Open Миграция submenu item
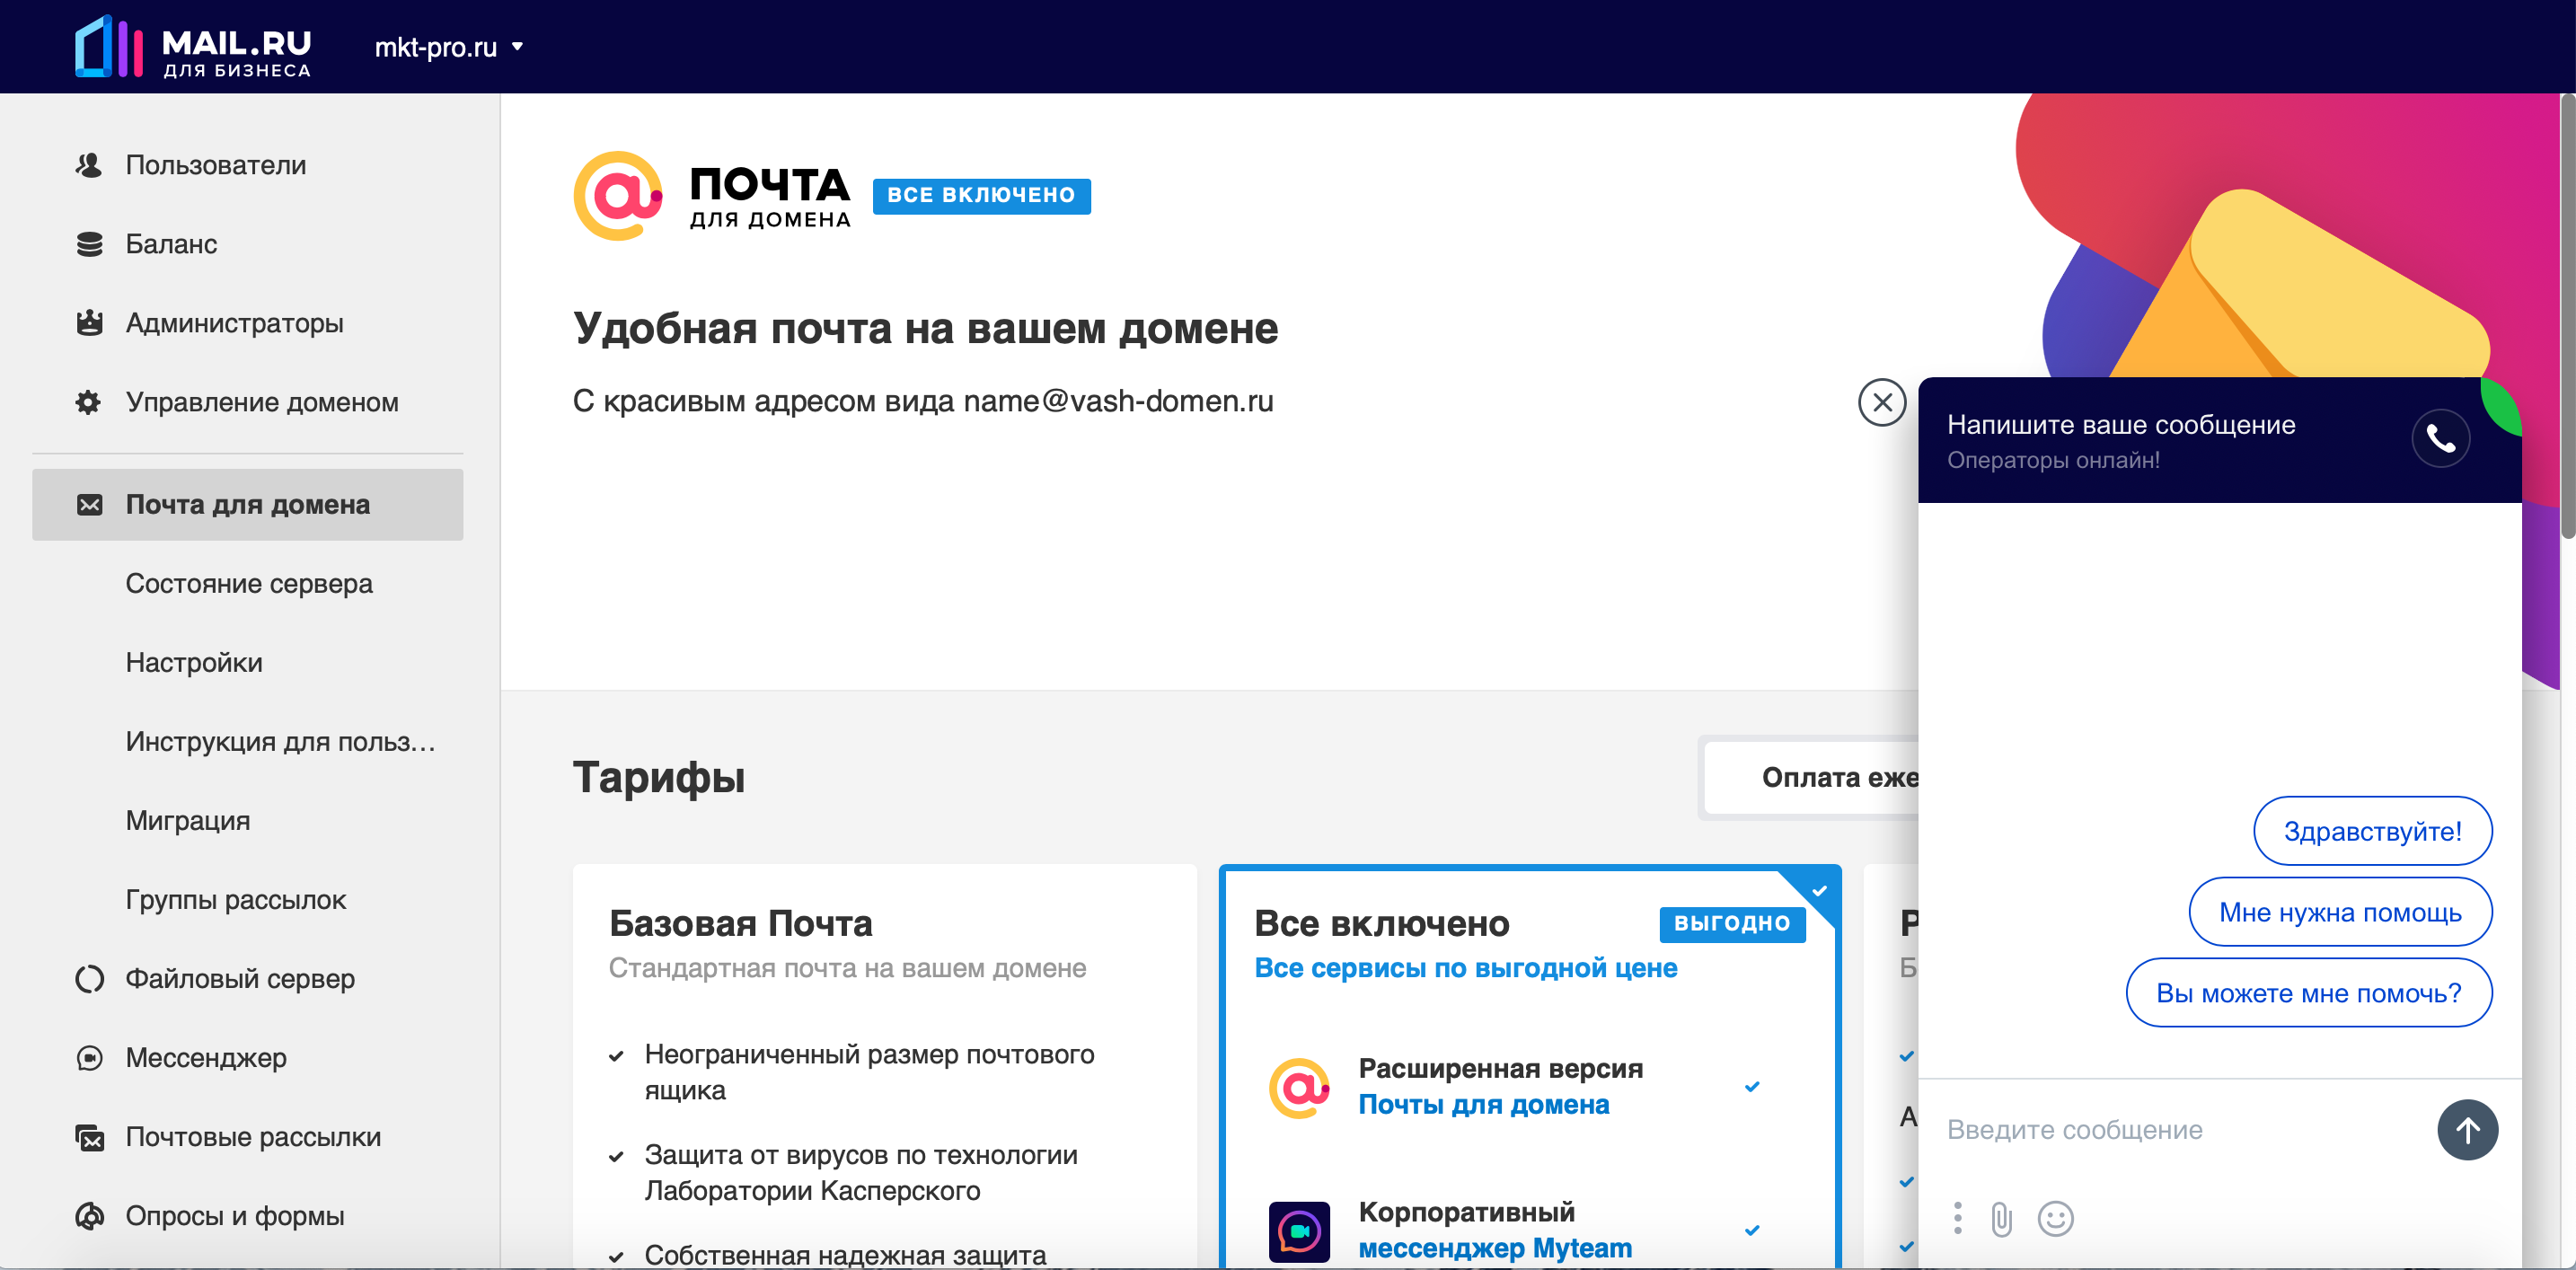The image size is (2576, 1270). (188, 821)
